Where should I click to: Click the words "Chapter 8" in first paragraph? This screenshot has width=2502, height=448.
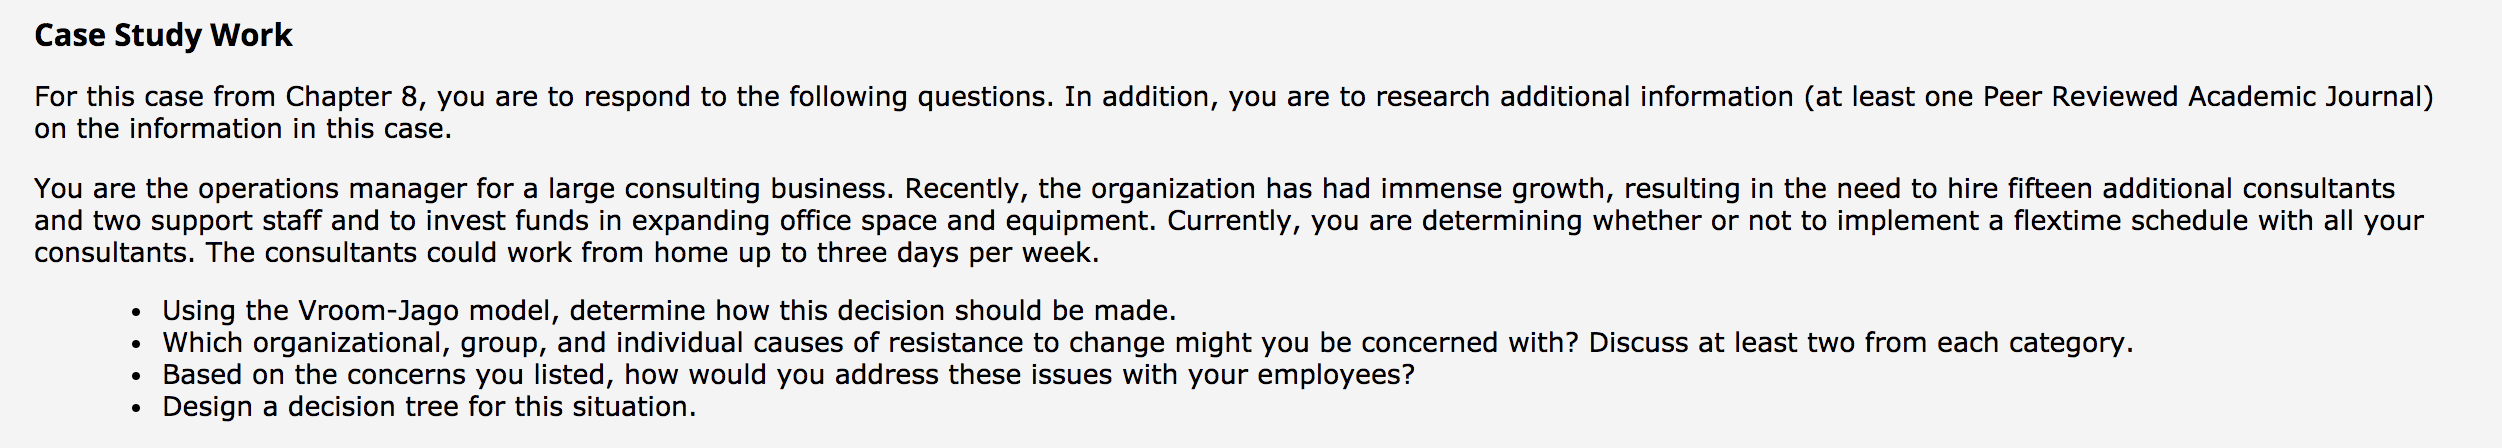point(351,97)
